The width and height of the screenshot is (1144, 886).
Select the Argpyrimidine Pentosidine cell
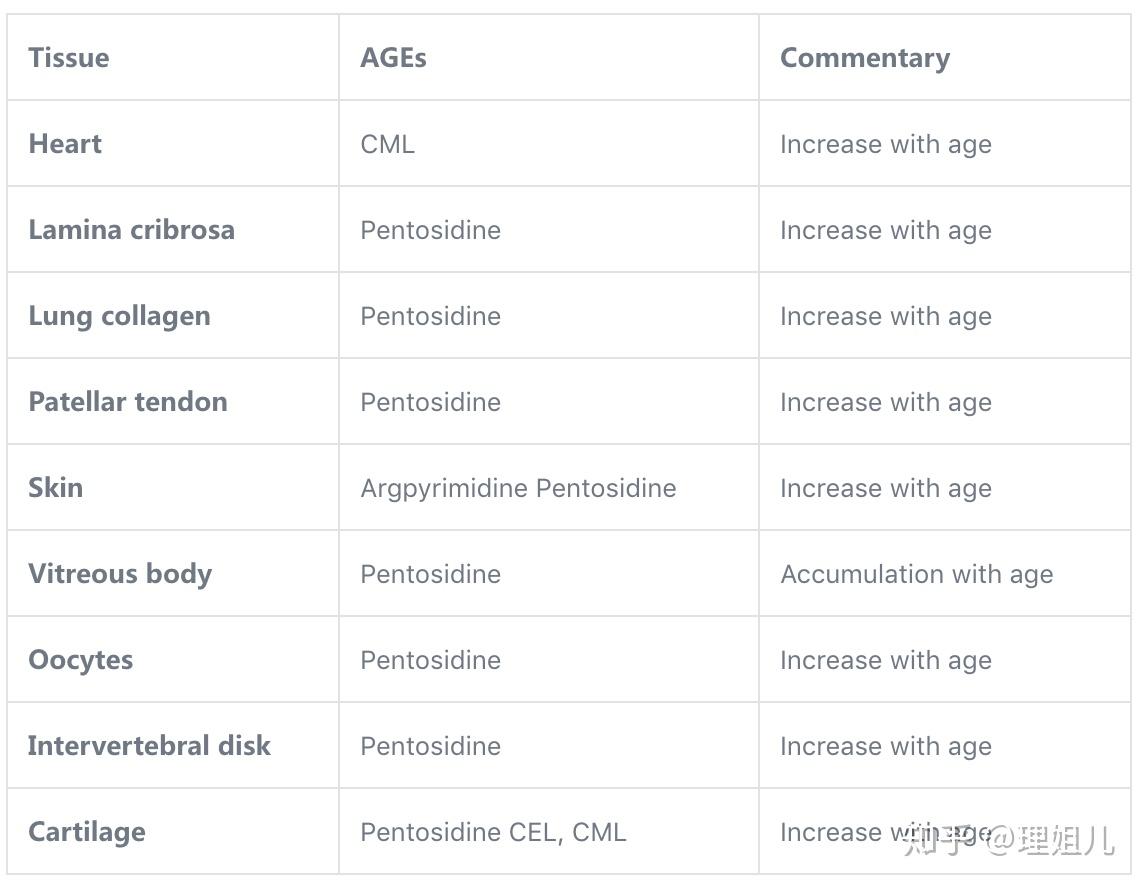(518, 488)
